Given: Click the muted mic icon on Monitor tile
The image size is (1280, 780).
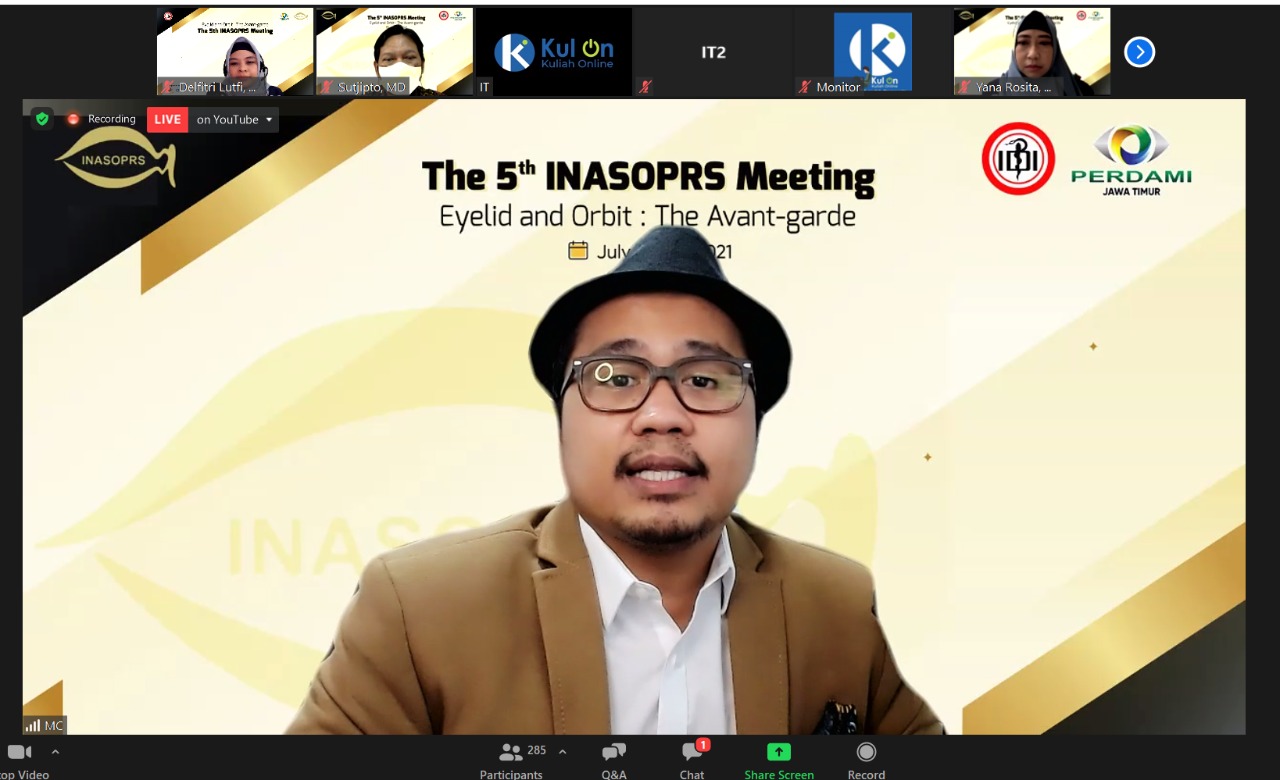Looking at the screenshot, I should click(804, 87).
